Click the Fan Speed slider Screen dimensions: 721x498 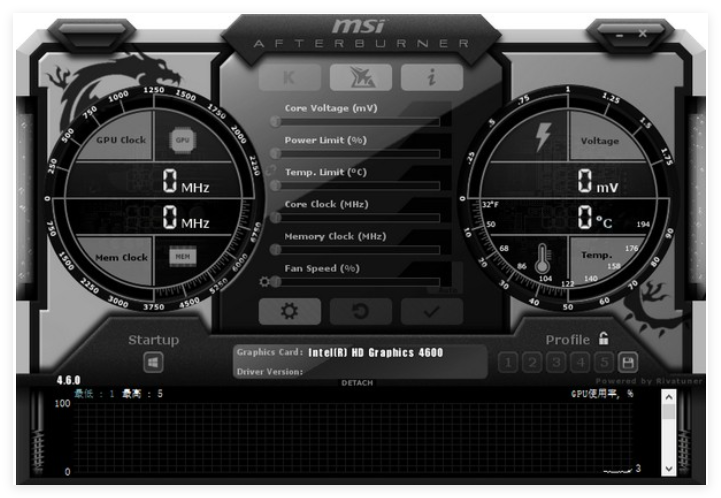pyautogui.click(x=355, y=282)
